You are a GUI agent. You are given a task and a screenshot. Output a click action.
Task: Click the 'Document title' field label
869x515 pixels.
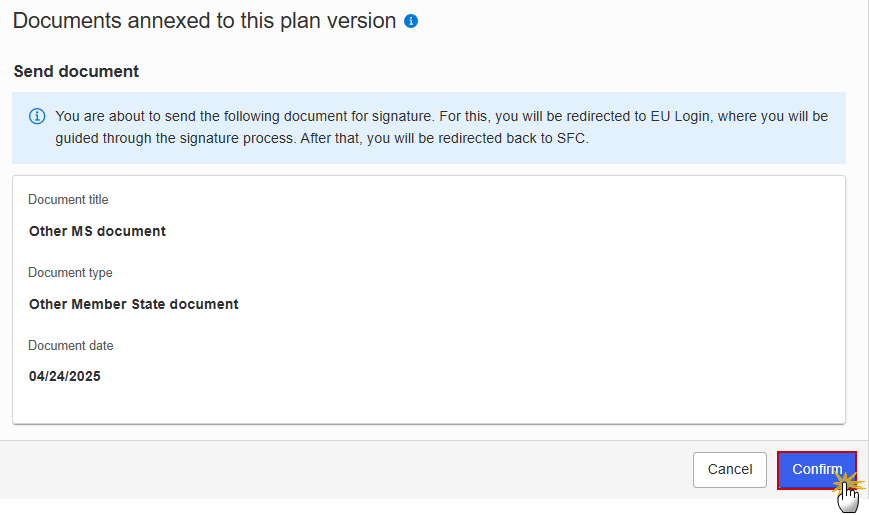coord(68,200)
